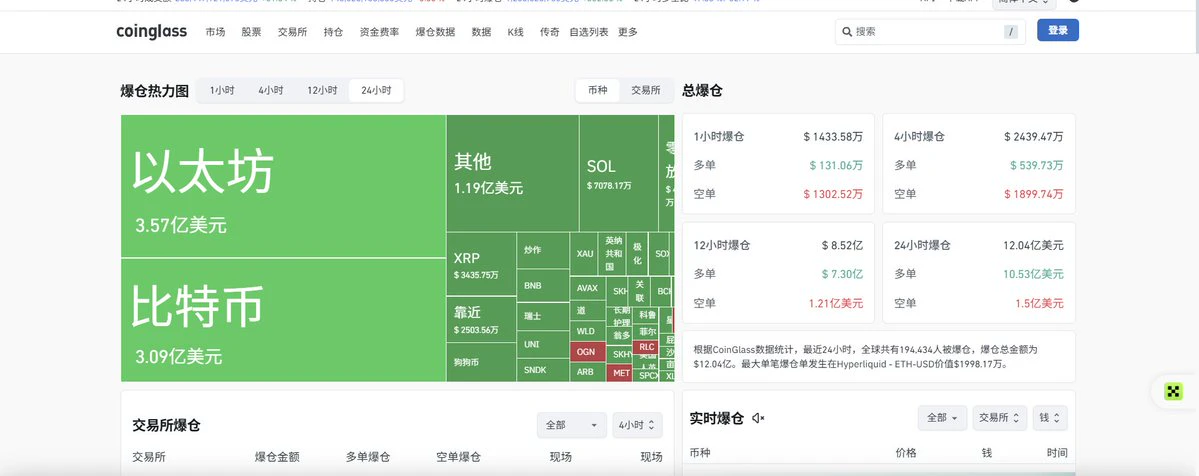The image size is (1199, 476).
Task: Select 交易所 in the heatmap view toggle
Action: tap(646, 90)
